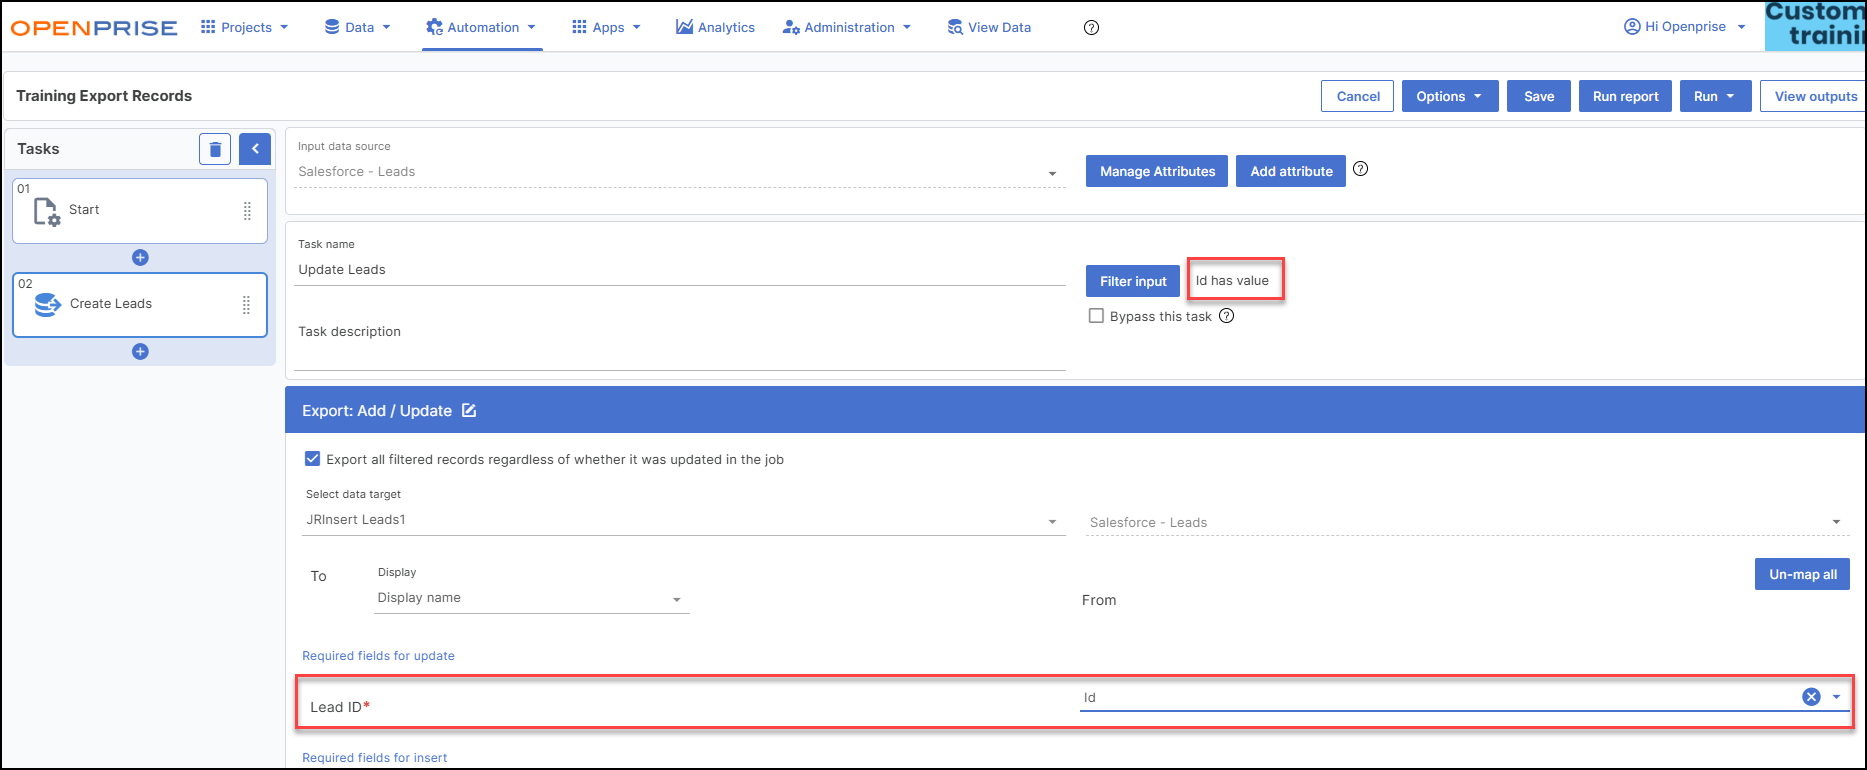
Task: Select the Start task in Tasks list
Action: coord(140,210)
